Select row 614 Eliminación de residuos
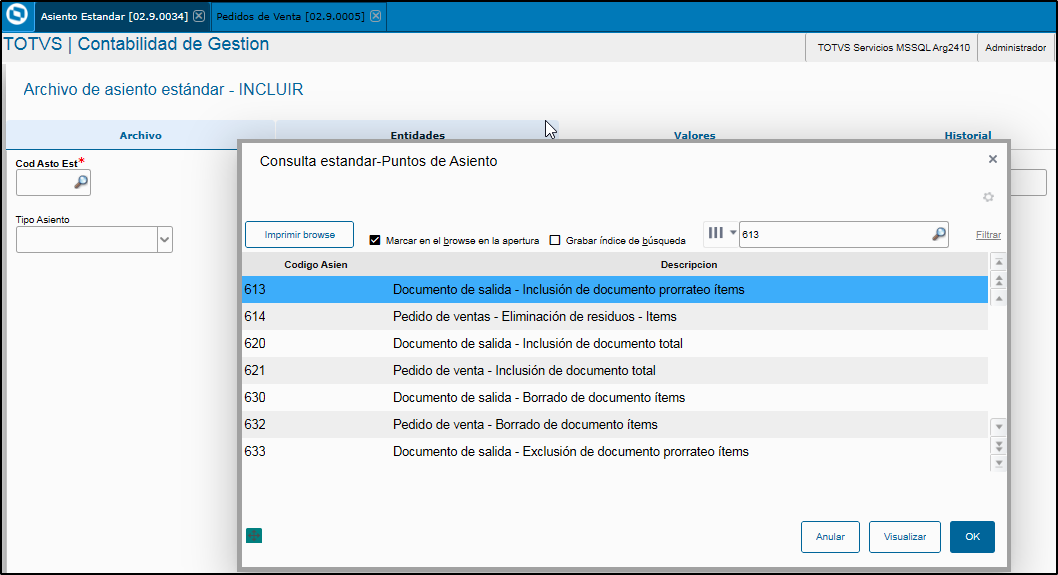 (x=615, y=317)
